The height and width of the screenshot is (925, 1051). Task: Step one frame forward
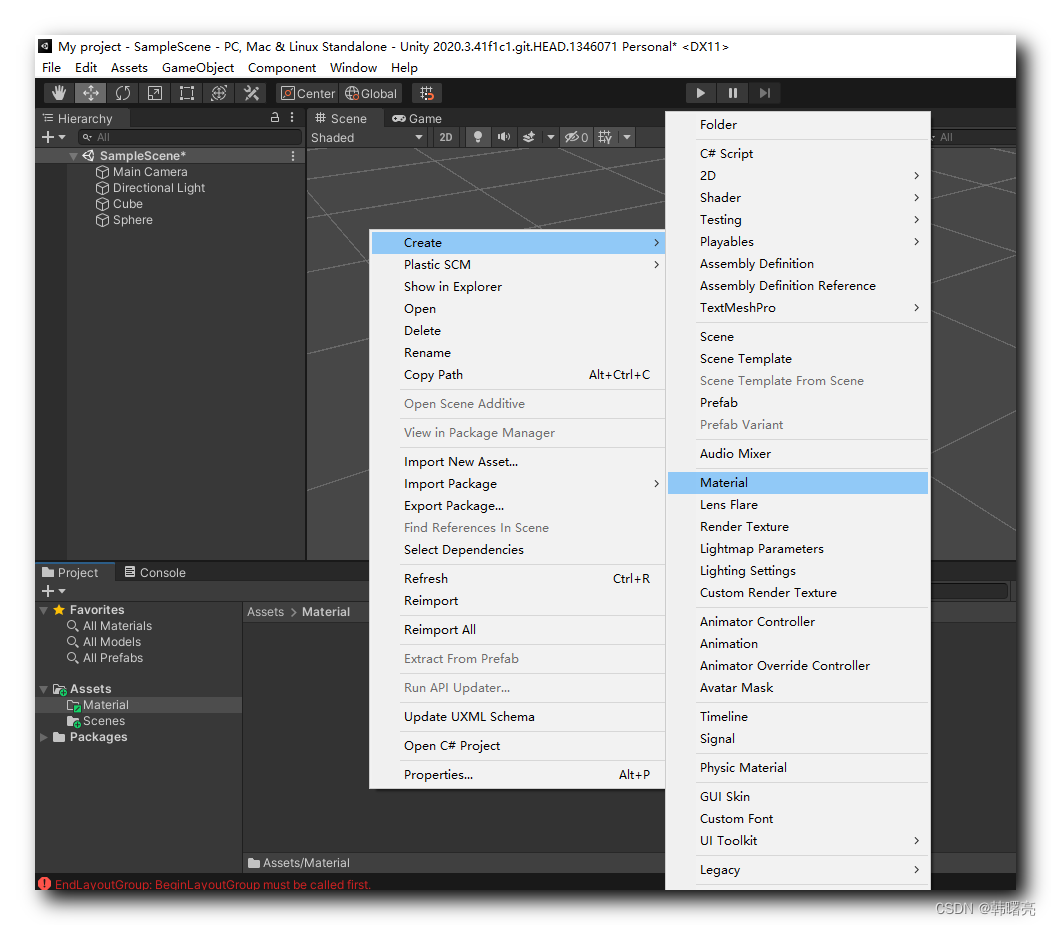[765, 93]
